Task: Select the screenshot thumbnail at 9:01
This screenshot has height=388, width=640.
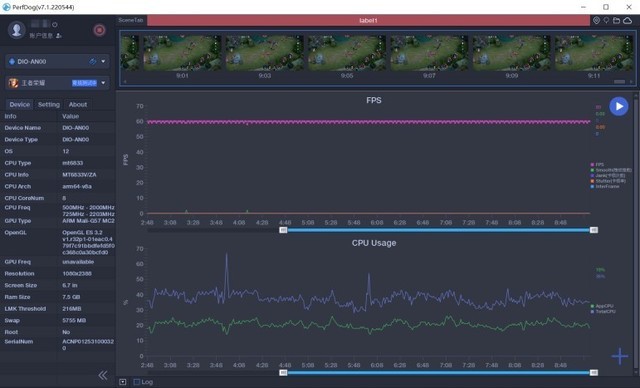Action: coord(182,53)
